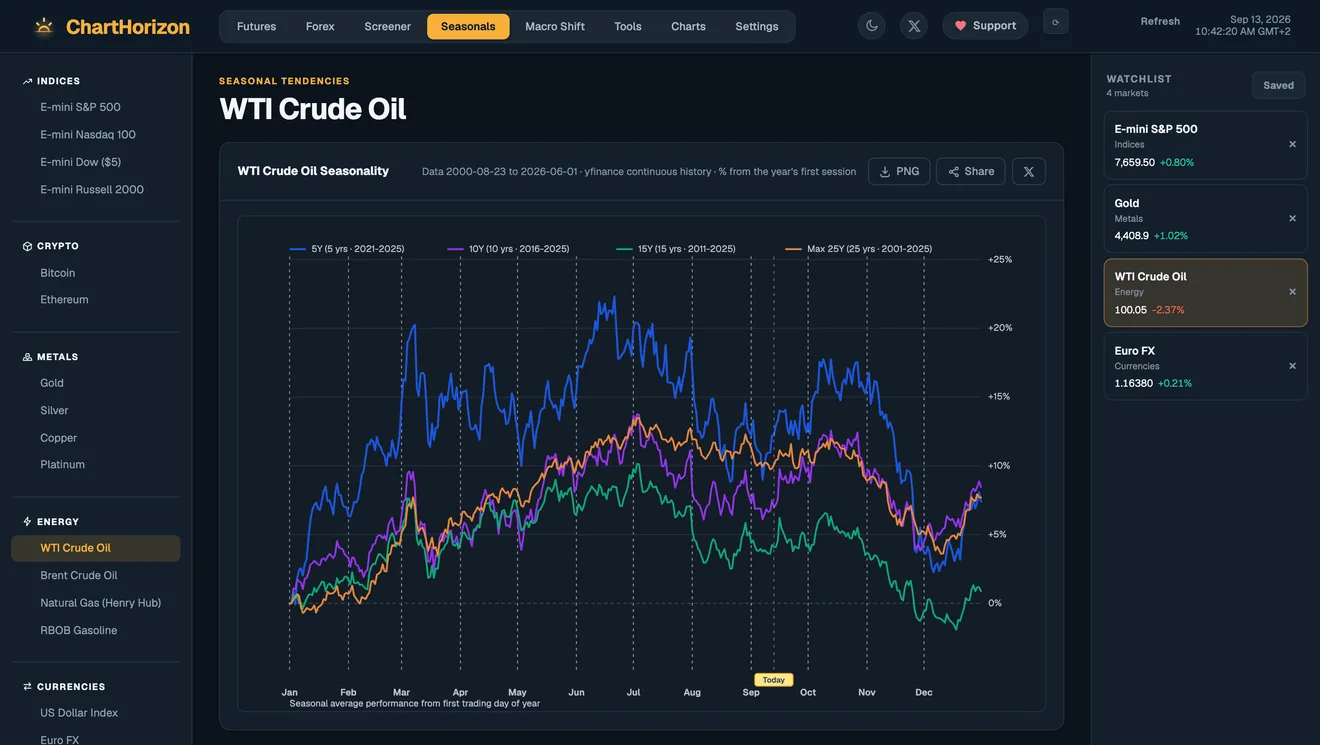
Task: Open the X social link in header
Action: click(x=914, y=26)
